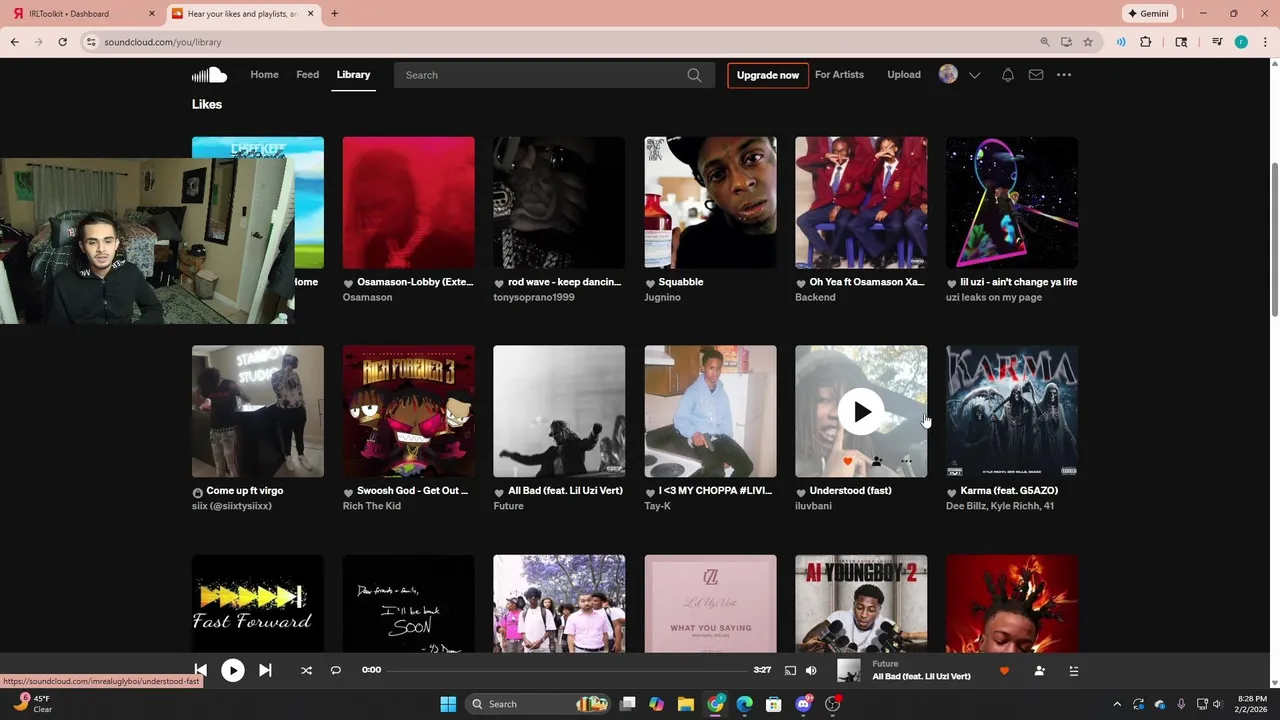Image resolution: width=1280 pixels, height=720 pixels.
Task: Open the Upload page
Action: pyautogui.click(x=904, y=75)
